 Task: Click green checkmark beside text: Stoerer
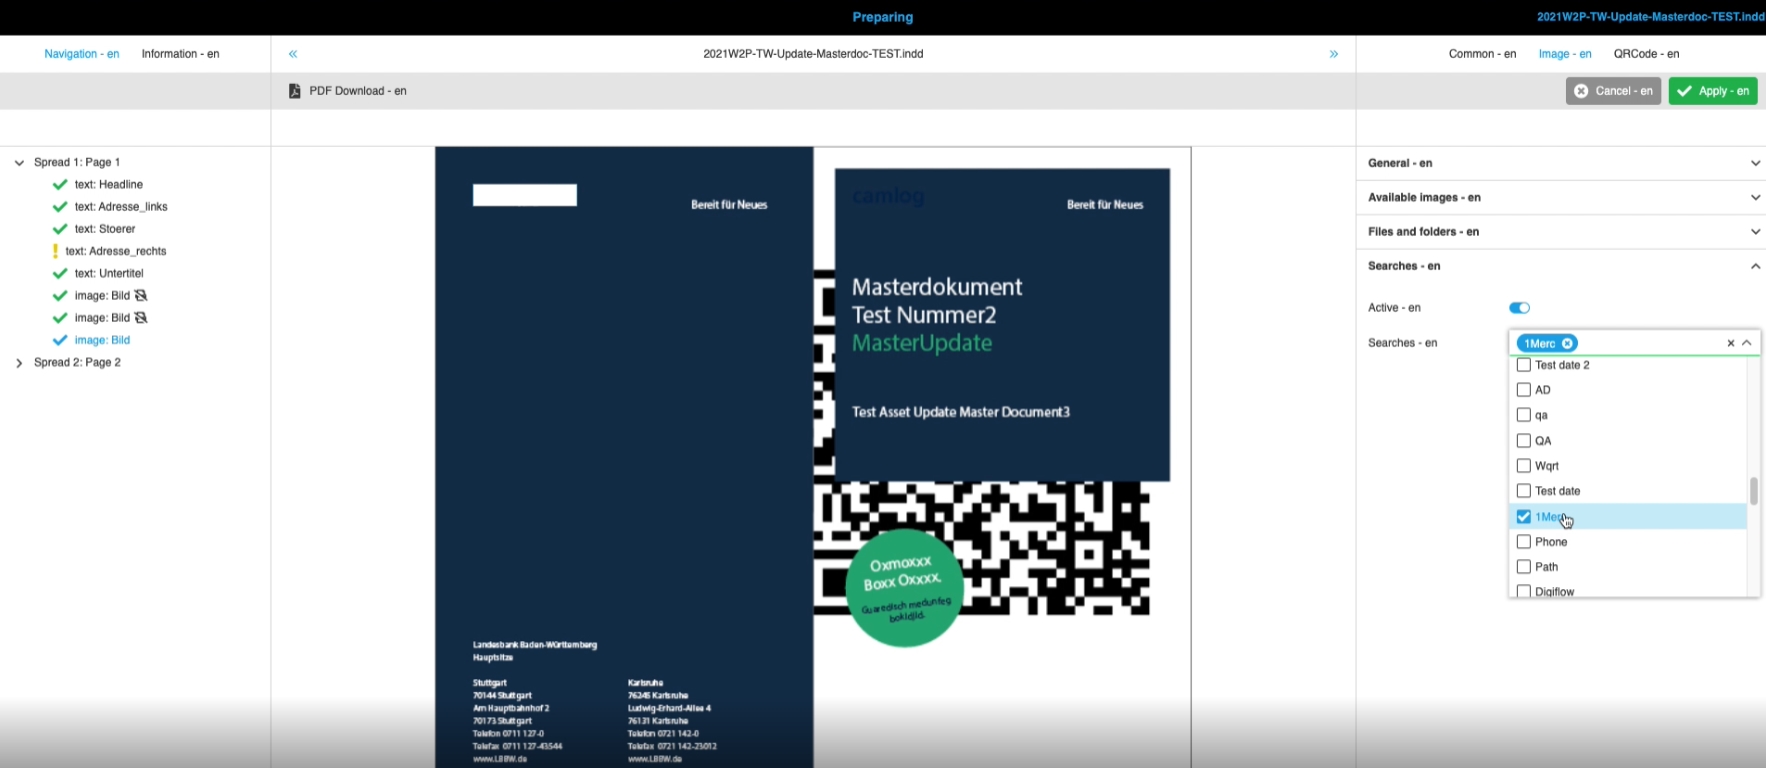click(60, 228)
